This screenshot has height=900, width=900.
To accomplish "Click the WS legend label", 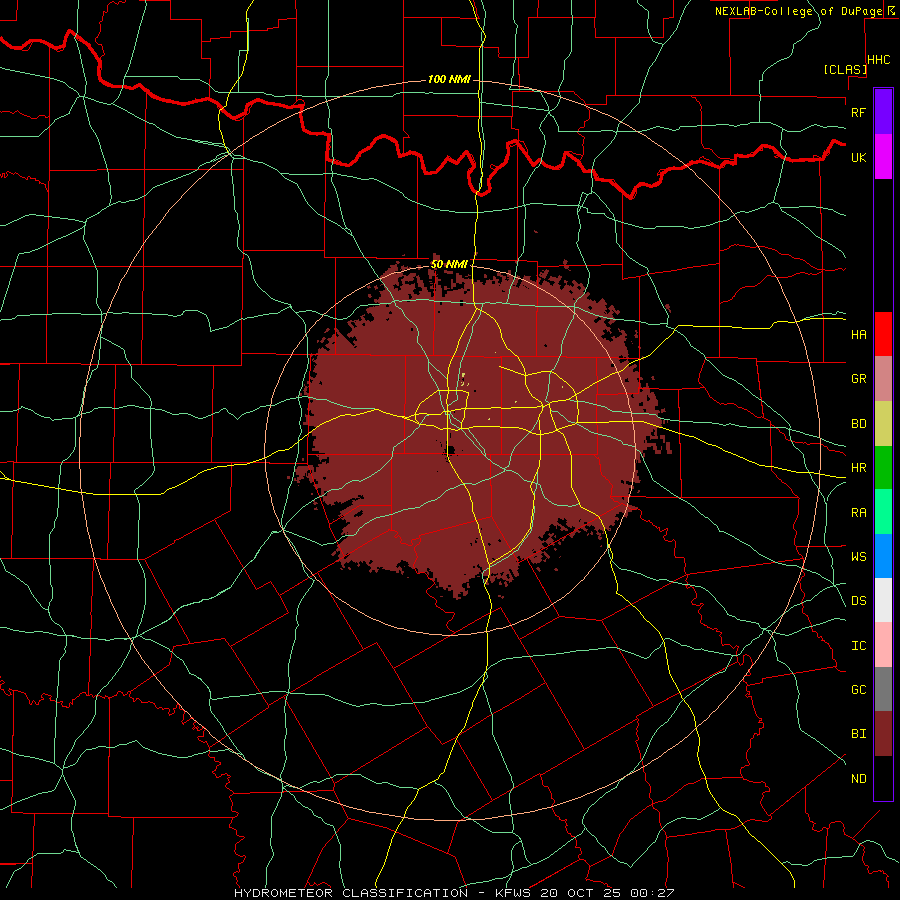I will pyautogui.click(x=858, y=557).
